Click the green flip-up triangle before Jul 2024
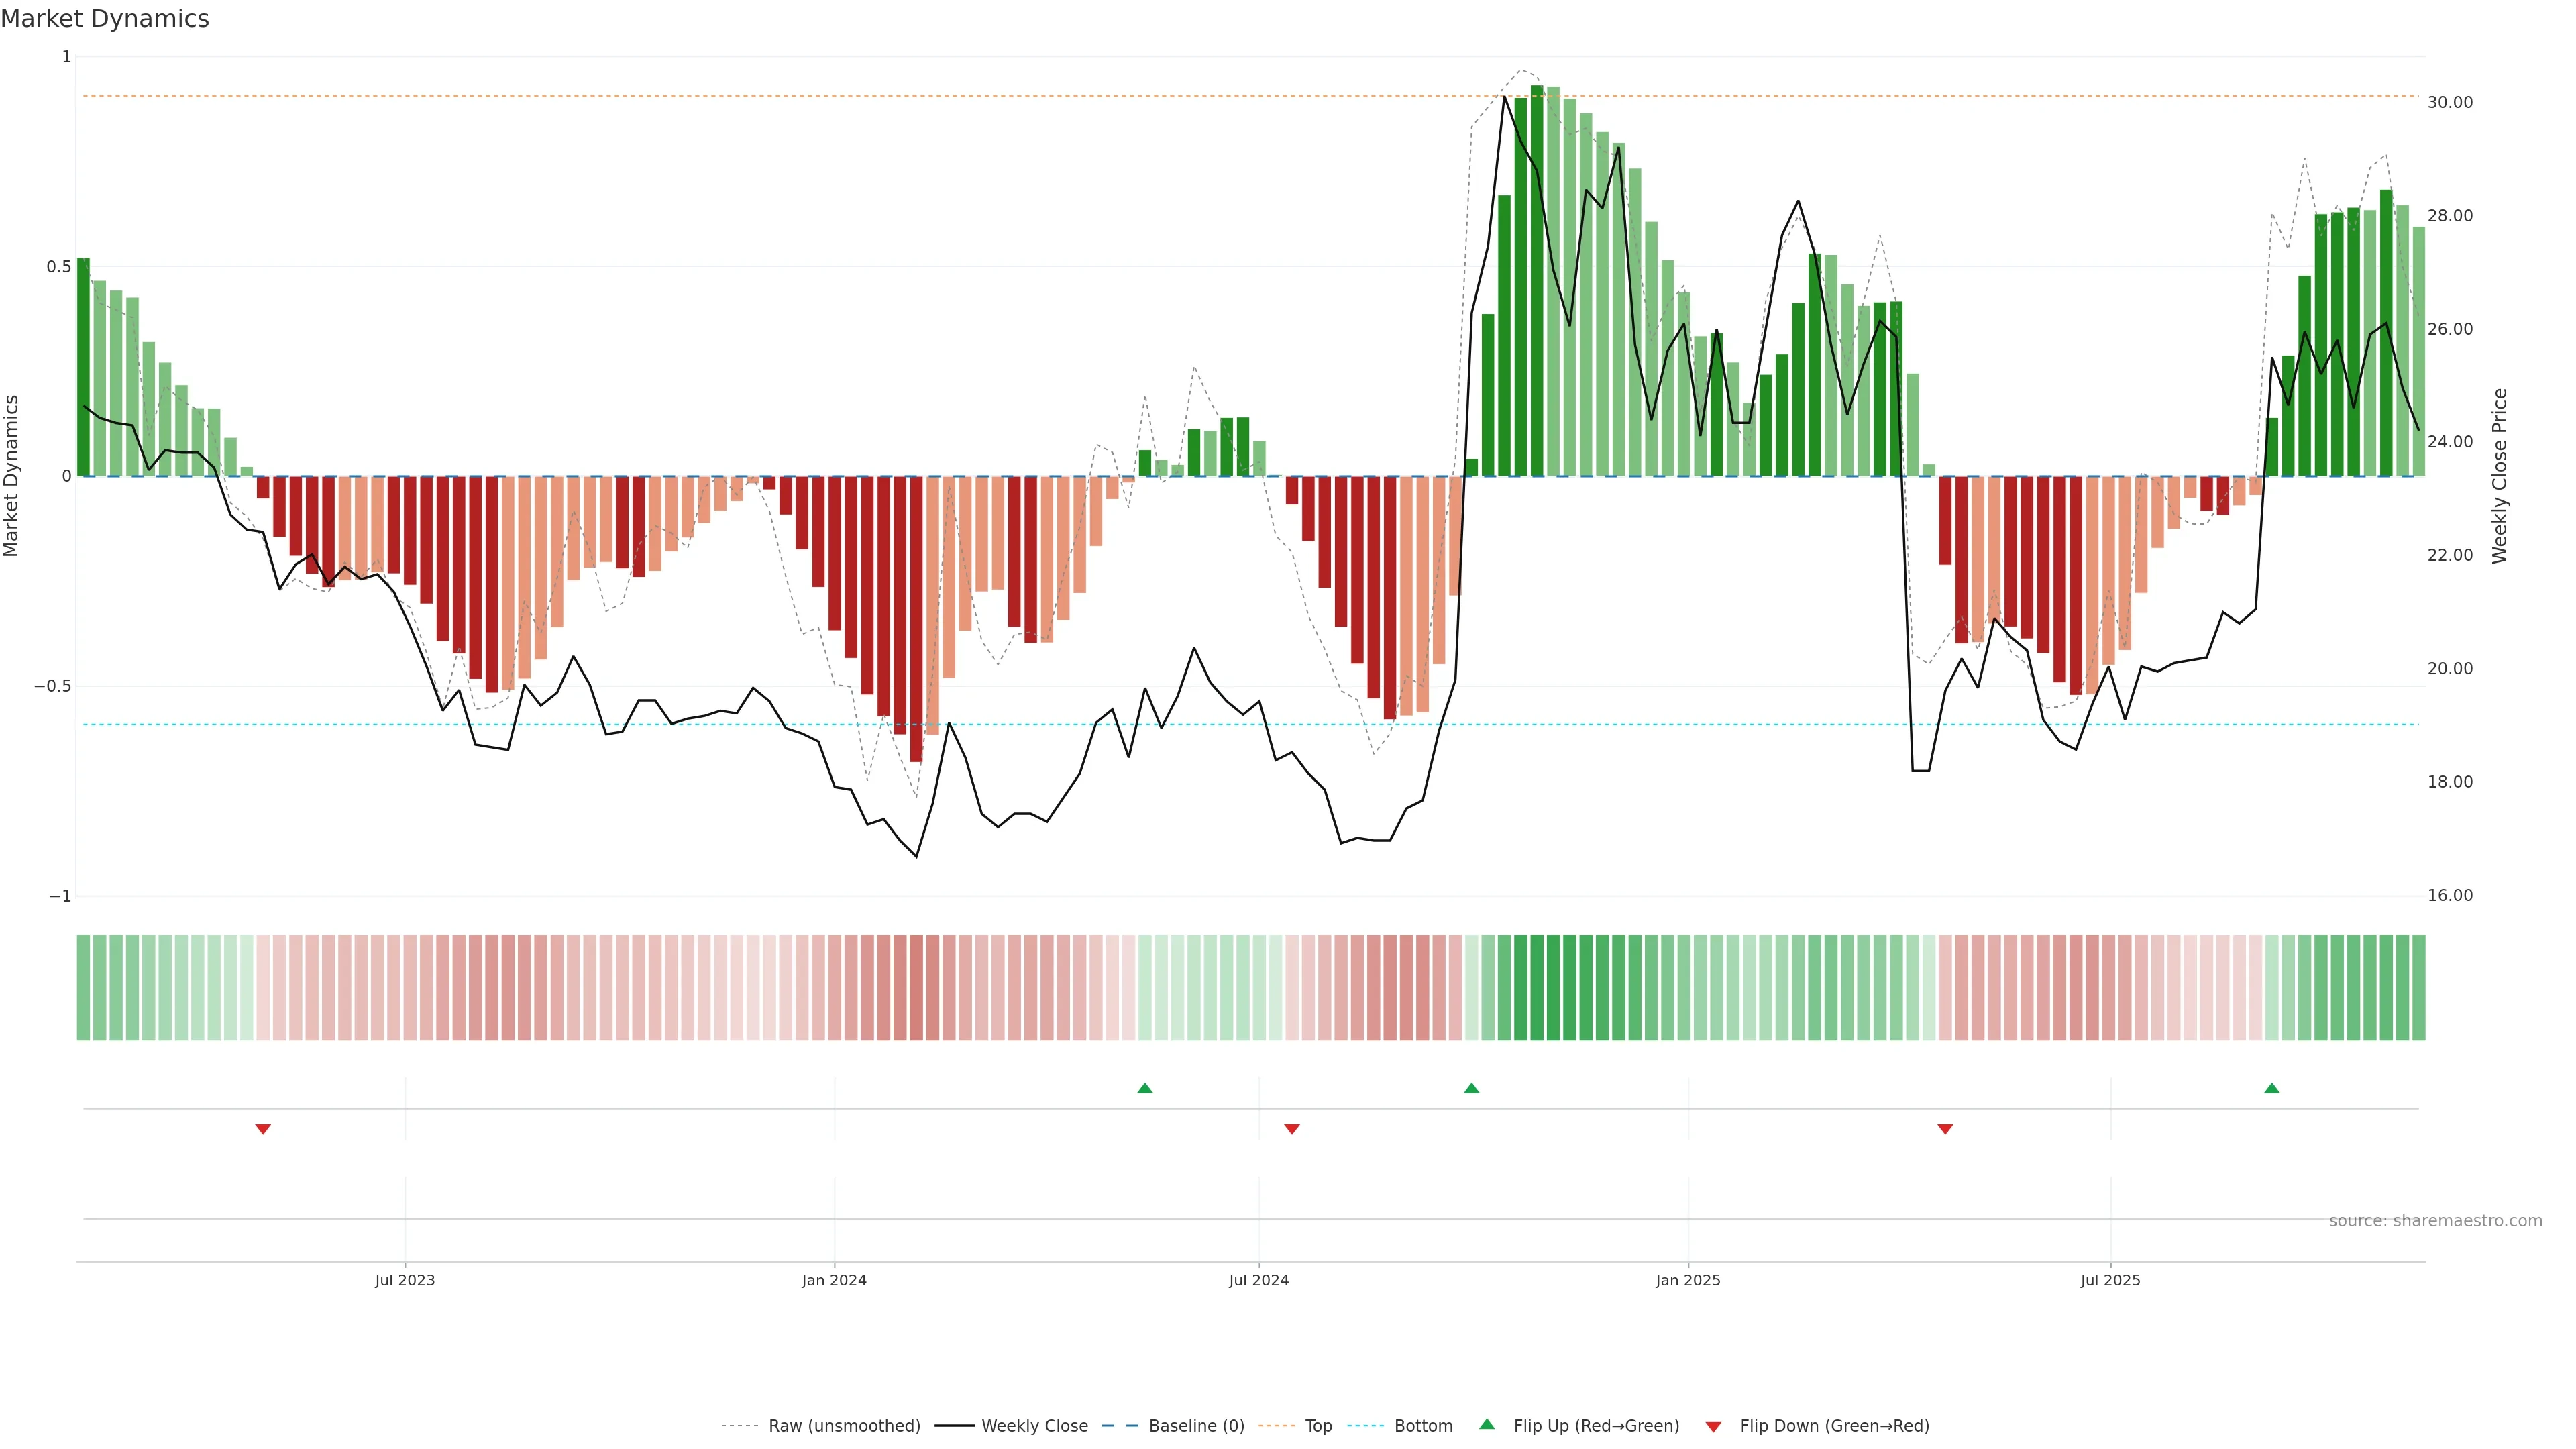The width and height of the screenshot is (2576, 1449). click(x=1145, y=1088)
